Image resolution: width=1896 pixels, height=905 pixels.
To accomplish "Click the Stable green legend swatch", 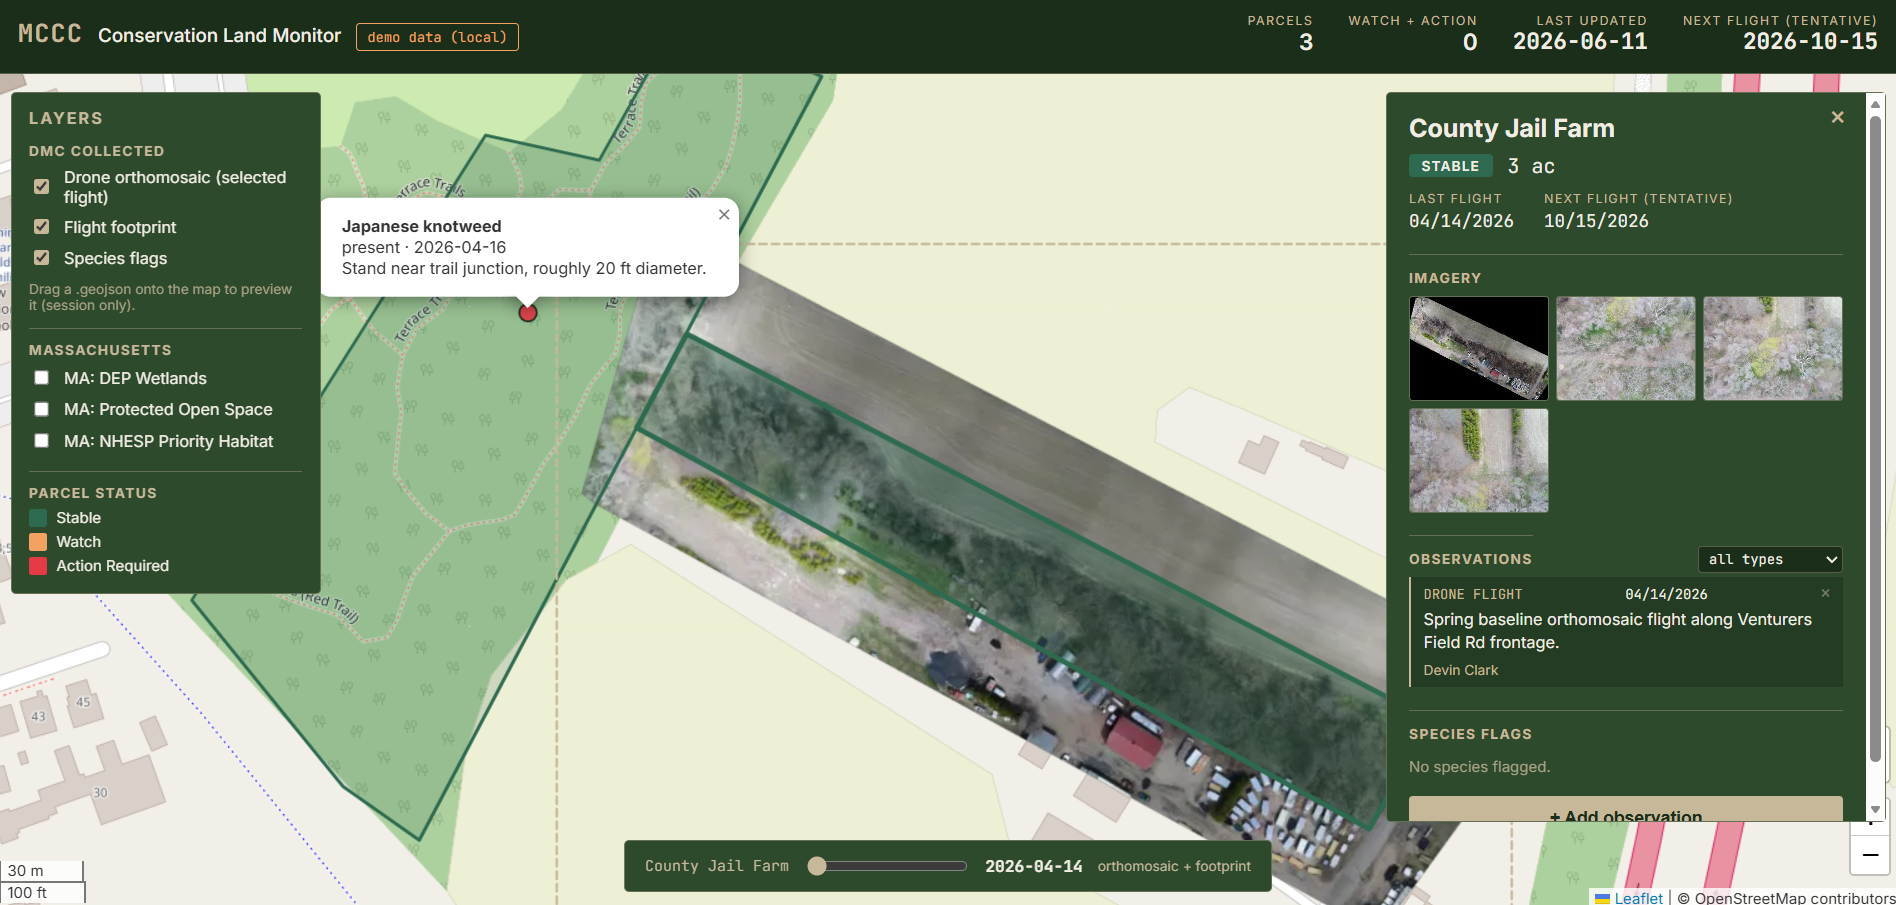I will coord(38,518).
